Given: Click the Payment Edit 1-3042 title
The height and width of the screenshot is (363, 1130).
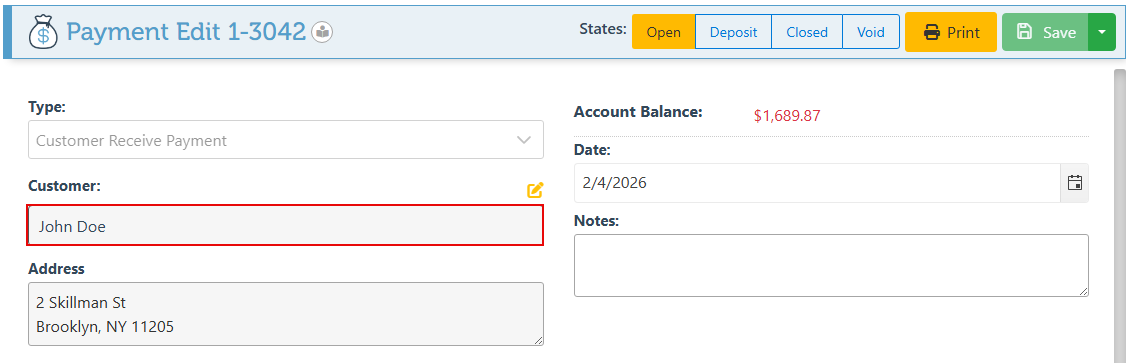Looking at the screenshot, I should pyautogui.click(x=187, y=32).
